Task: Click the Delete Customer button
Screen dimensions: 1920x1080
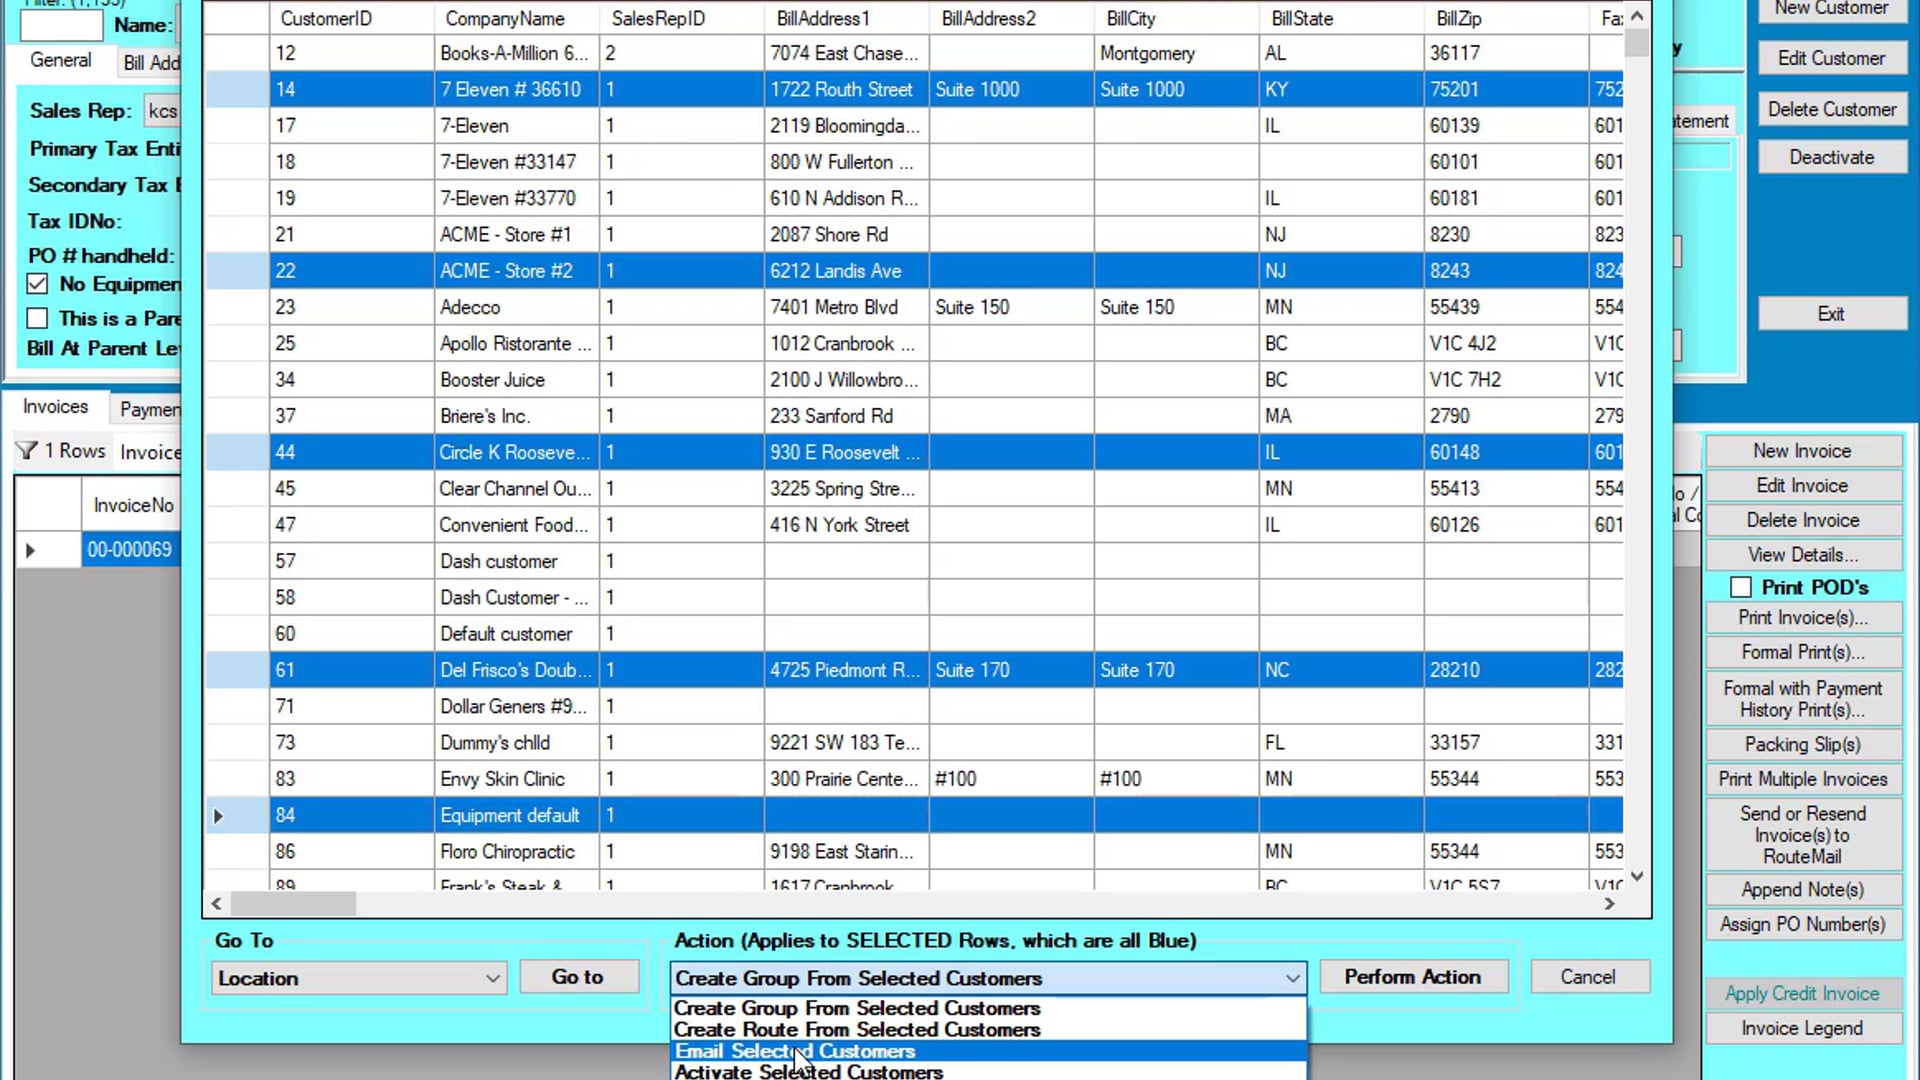Action: tap(1831, 109)
